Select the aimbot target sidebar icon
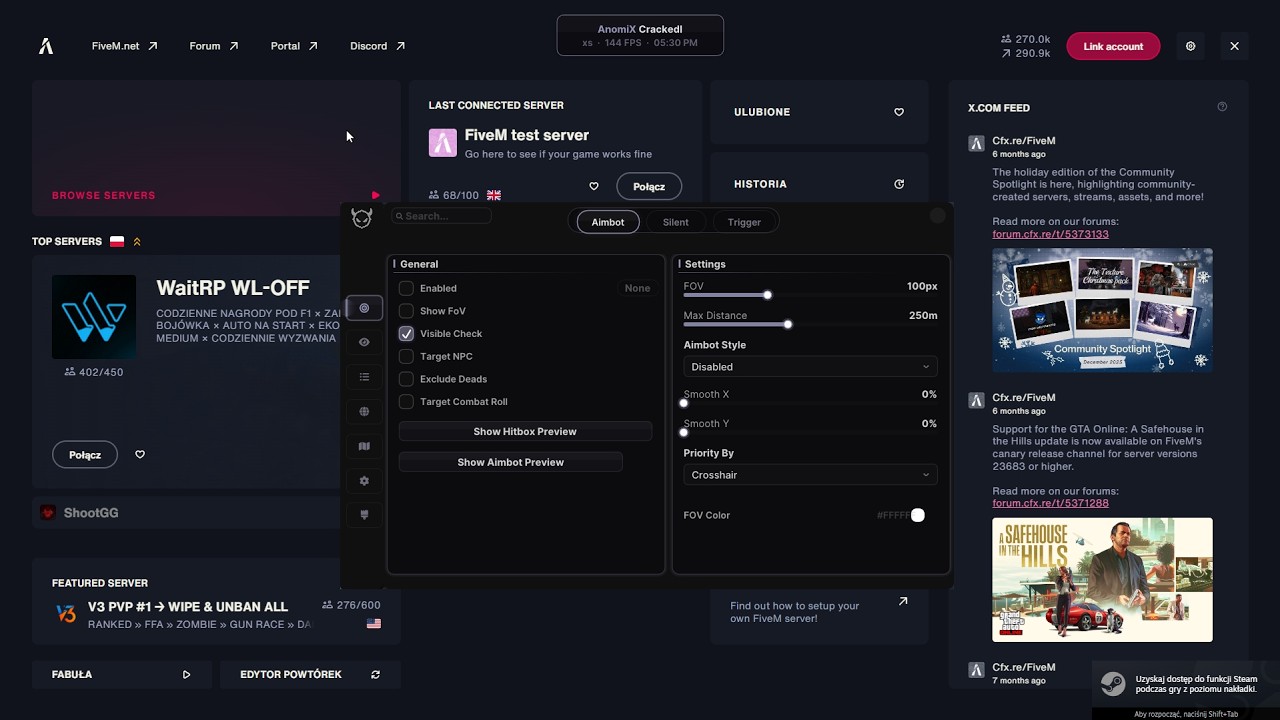This screenshot has width=1280, height=720. 364,308
